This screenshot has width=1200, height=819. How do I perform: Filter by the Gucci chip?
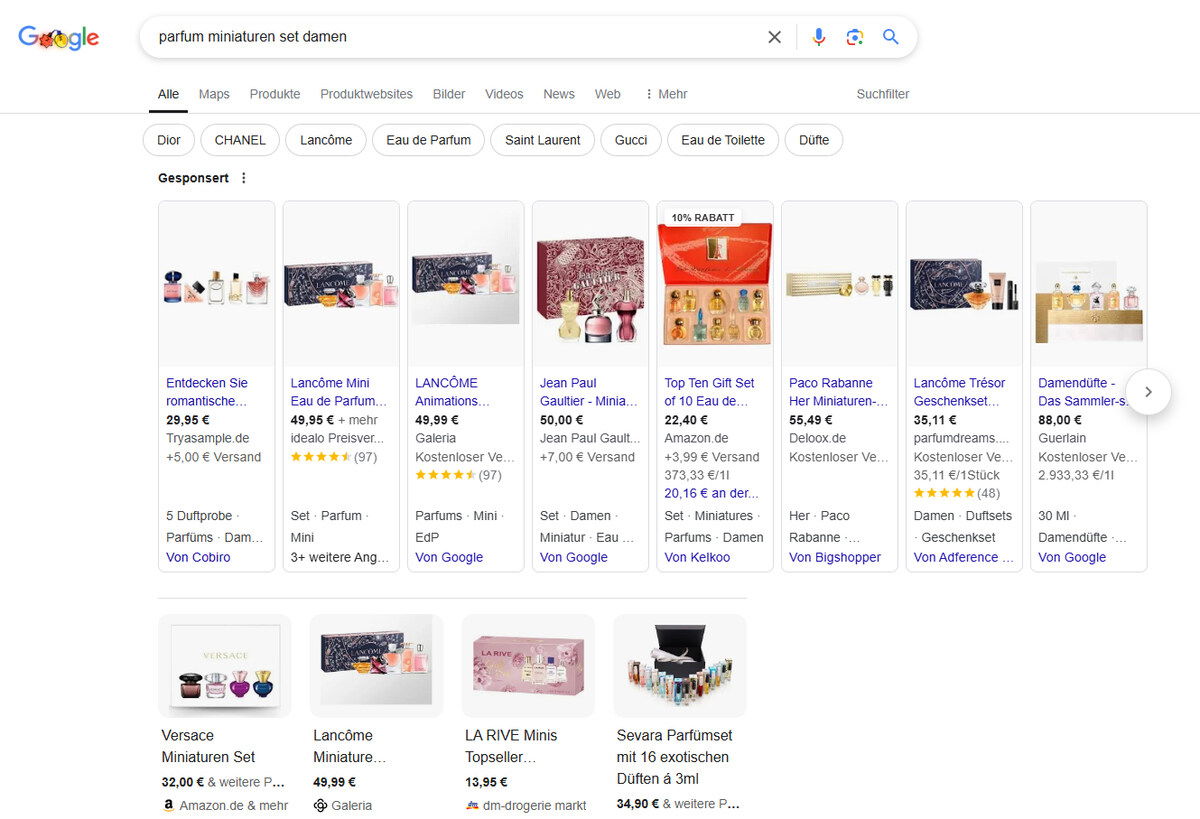[631, 140]
